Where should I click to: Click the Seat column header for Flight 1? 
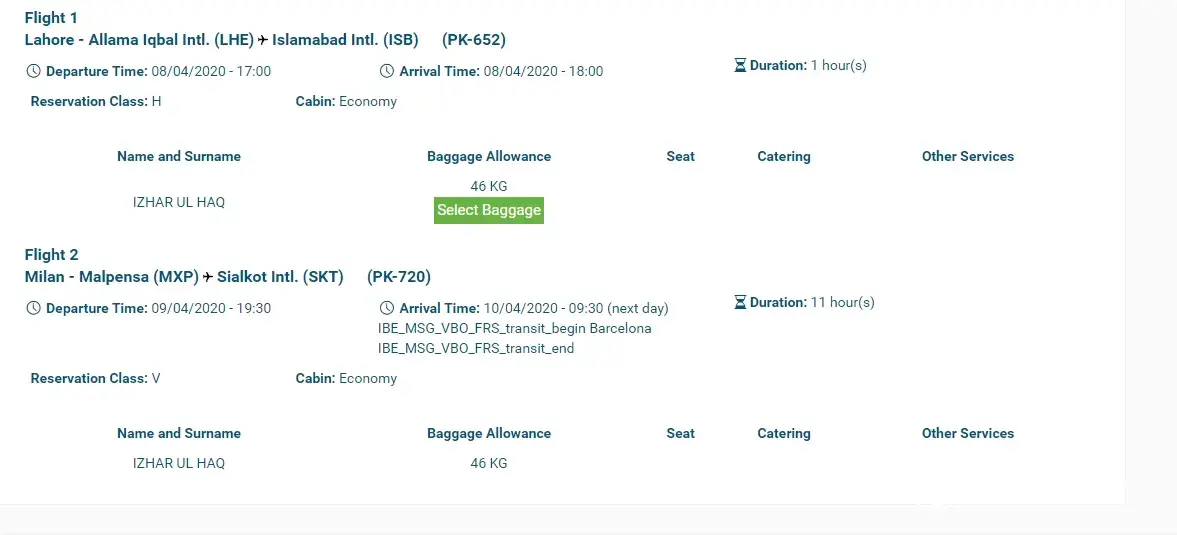[x=680, y=157]
